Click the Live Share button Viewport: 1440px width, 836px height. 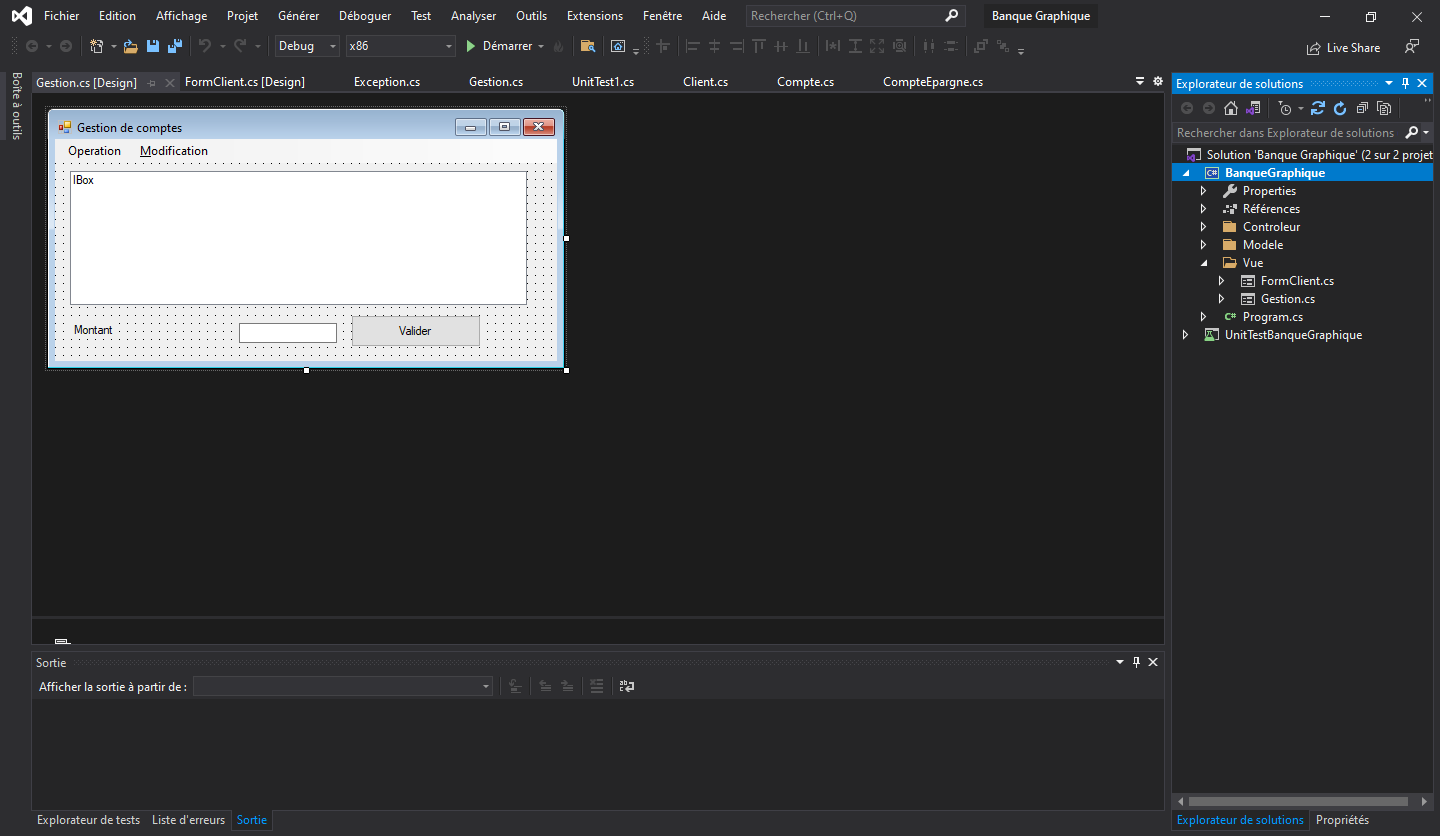tap(1343, 47)
